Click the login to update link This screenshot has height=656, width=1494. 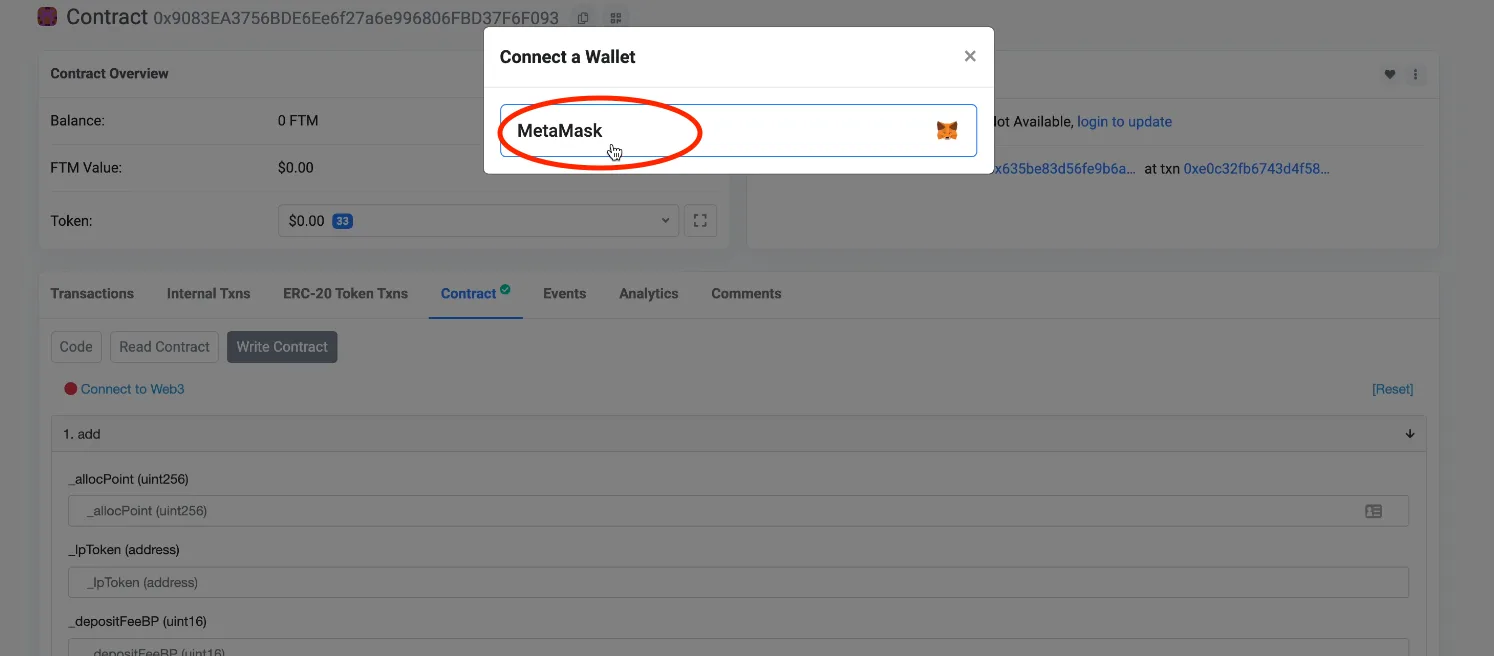pyautogui.click(x=1124, y=121)
